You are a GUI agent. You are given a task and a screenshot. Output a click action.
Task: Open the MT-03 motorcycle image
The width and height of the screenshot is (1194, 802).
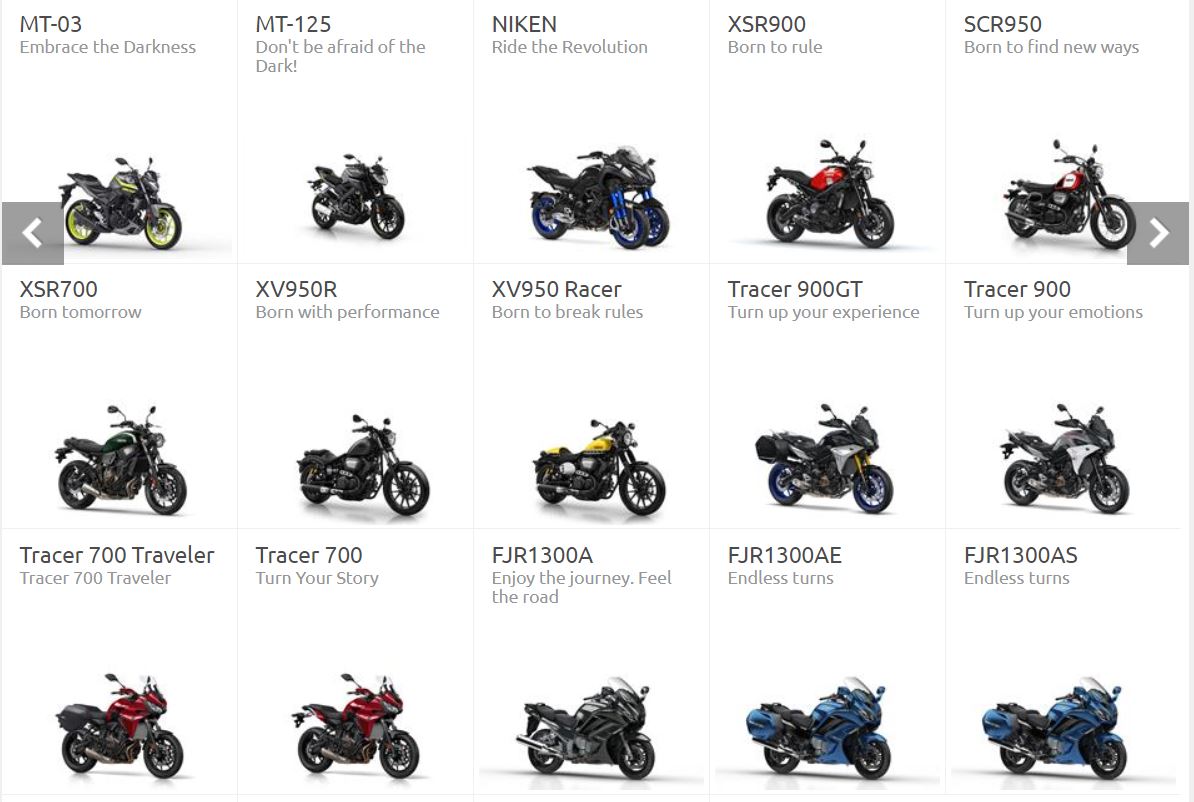tap(121, 203)
